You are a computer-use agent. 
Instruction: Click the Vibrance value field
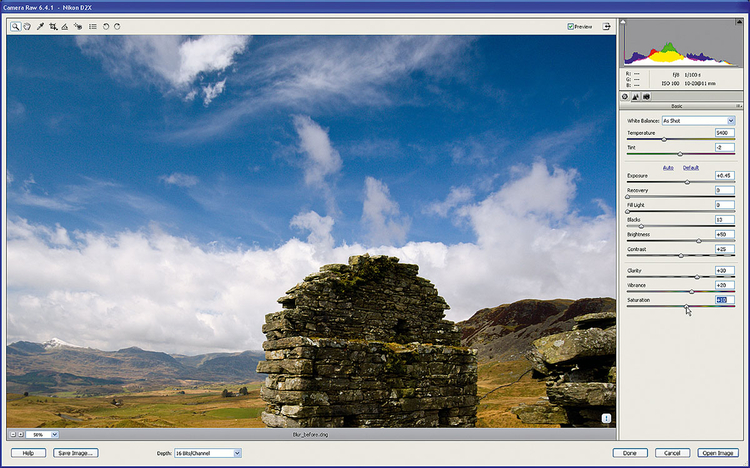[x=725, y=285]
